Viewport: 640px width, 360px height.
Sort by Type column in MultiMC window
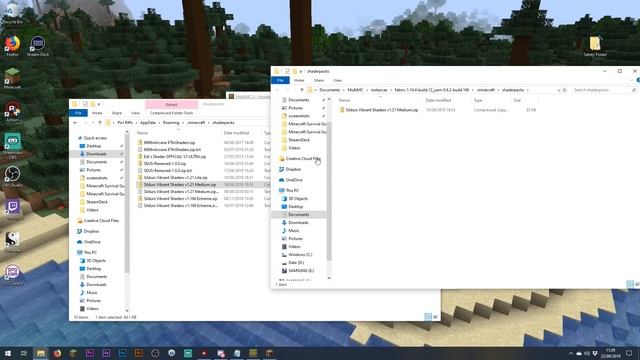(x=478, y=100)
